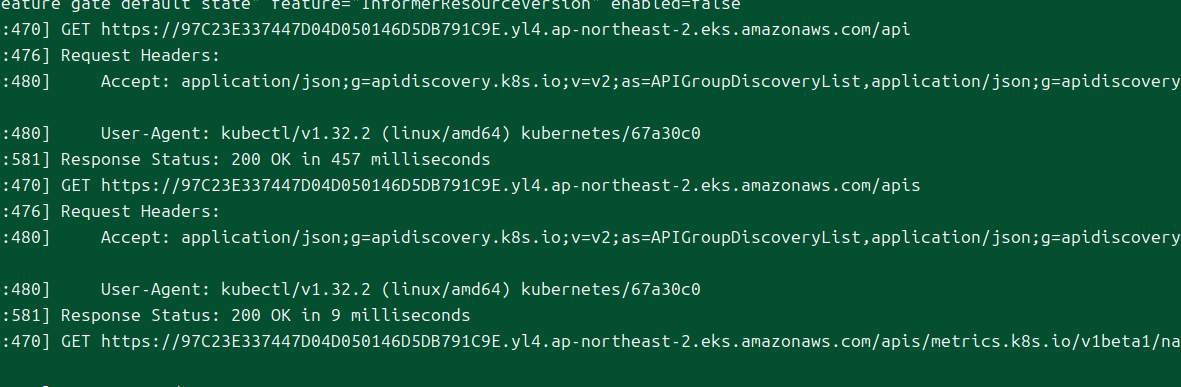
Task: Click '(linux/amd64)' in the first User-Agent line
Action: pos(446,134)
